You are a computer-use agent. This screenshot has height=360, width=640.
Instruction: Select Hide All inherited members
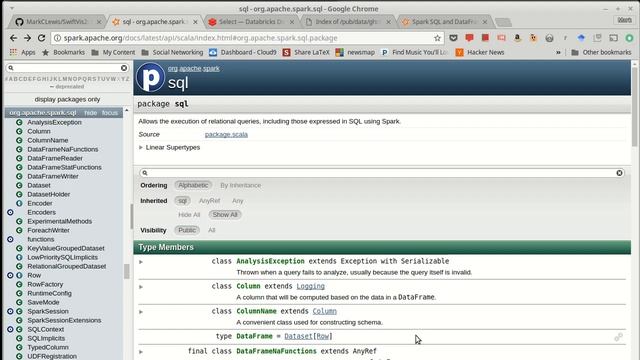[189, 215]
